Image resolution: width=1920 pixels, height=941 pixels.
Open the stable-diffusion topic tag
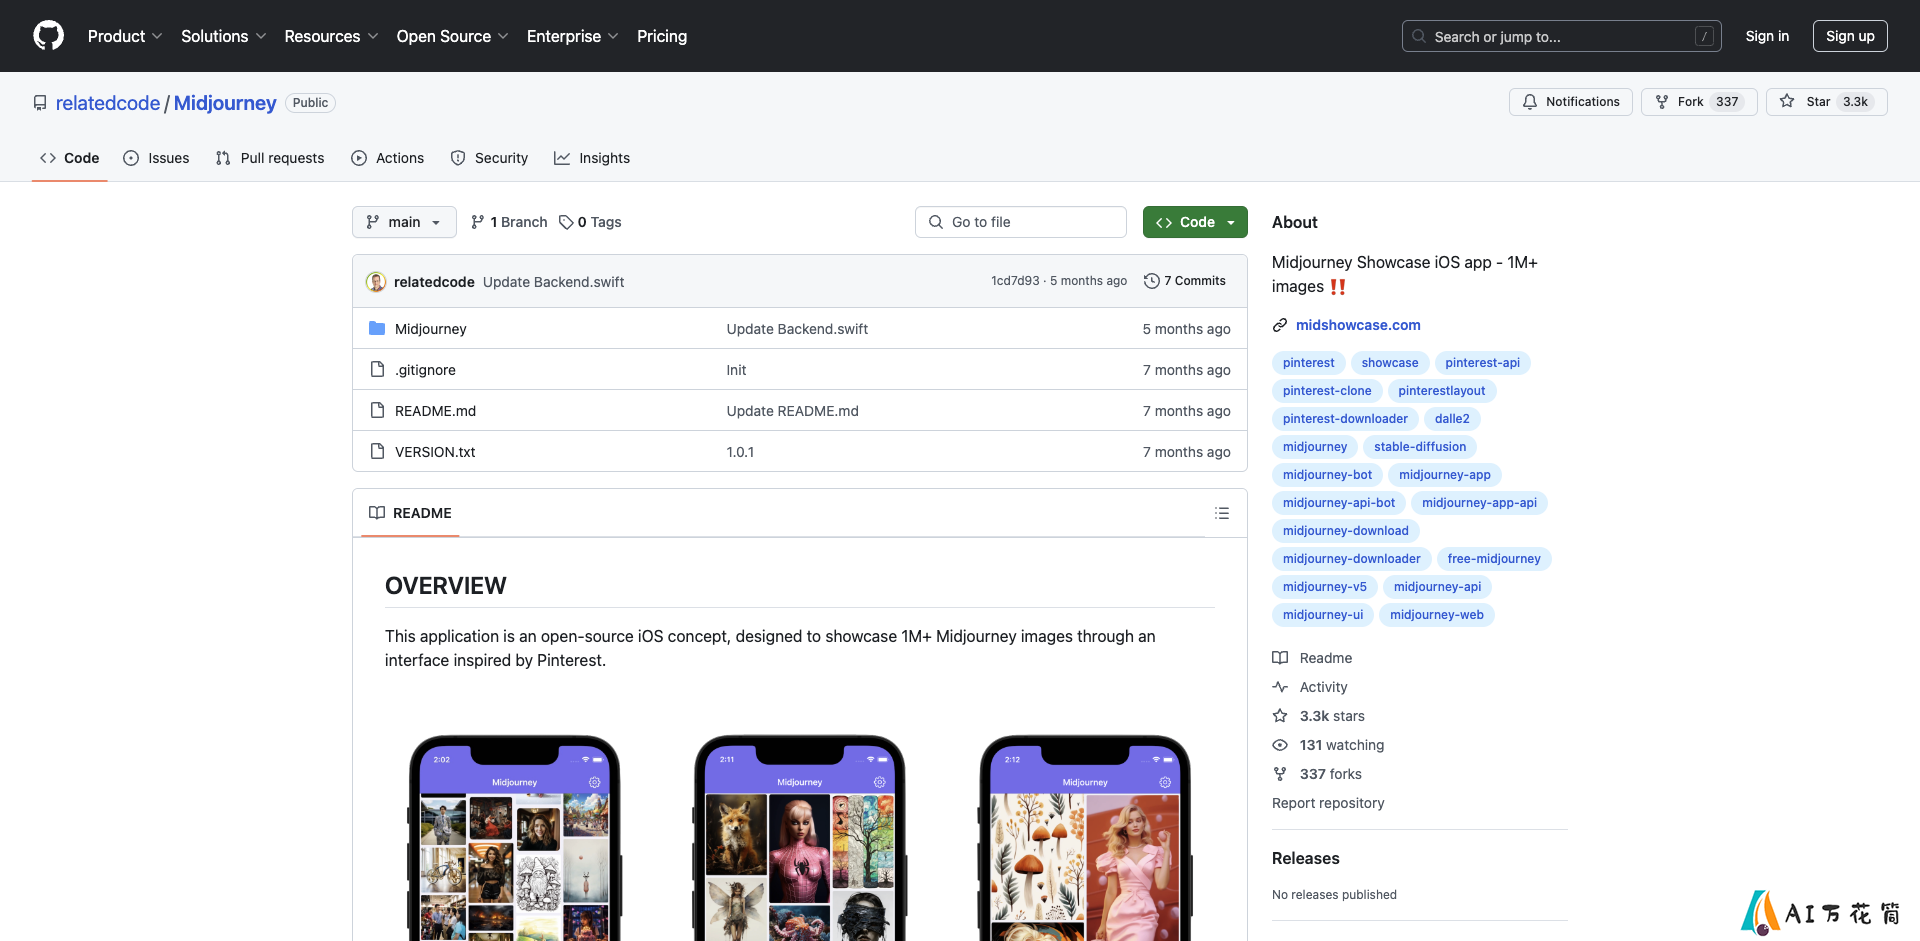[1420, 447]
